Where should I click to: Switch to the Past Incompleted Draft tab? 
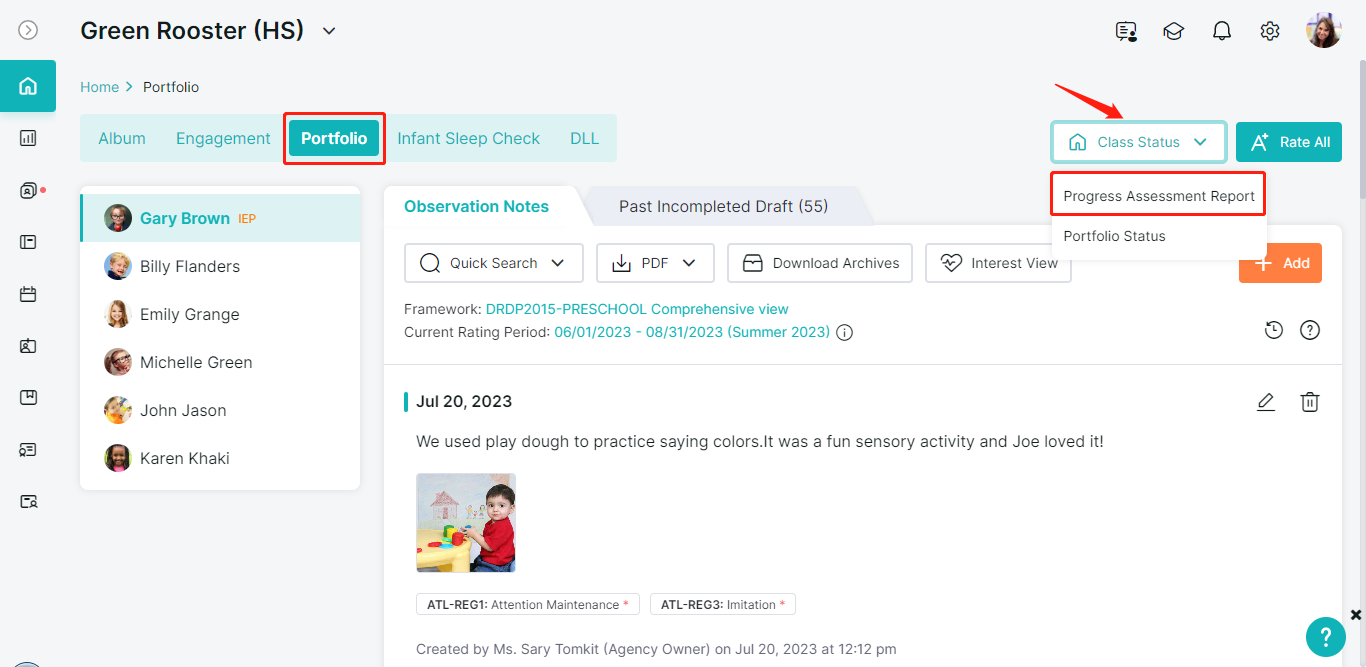point(722,206)
